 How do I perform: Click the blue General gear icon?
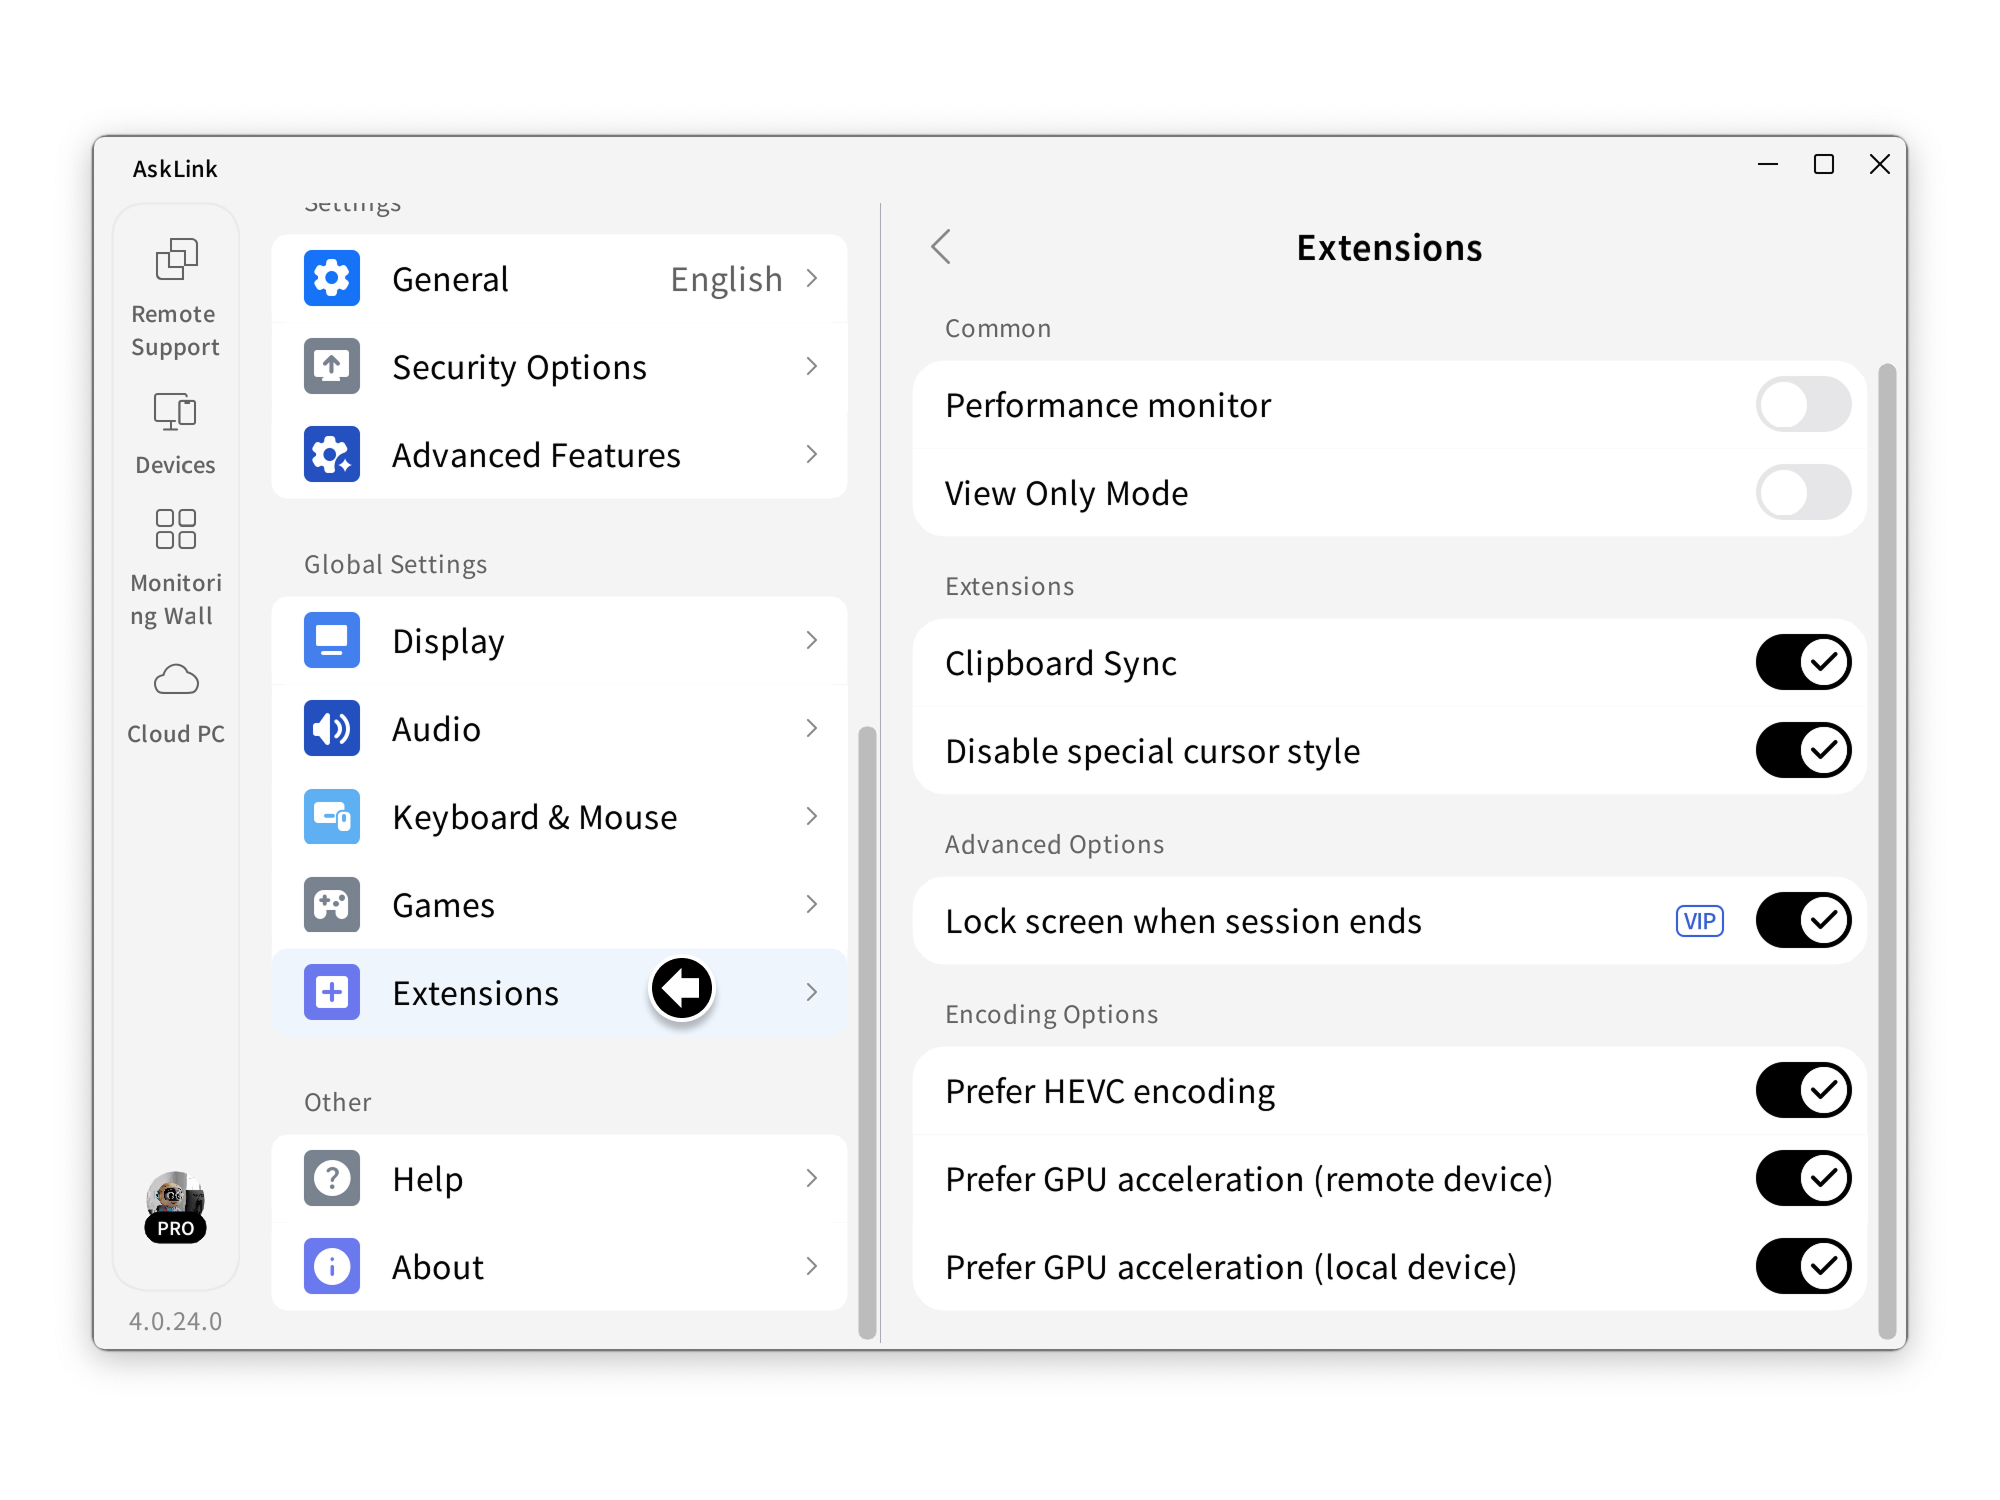tap(332, 279)
